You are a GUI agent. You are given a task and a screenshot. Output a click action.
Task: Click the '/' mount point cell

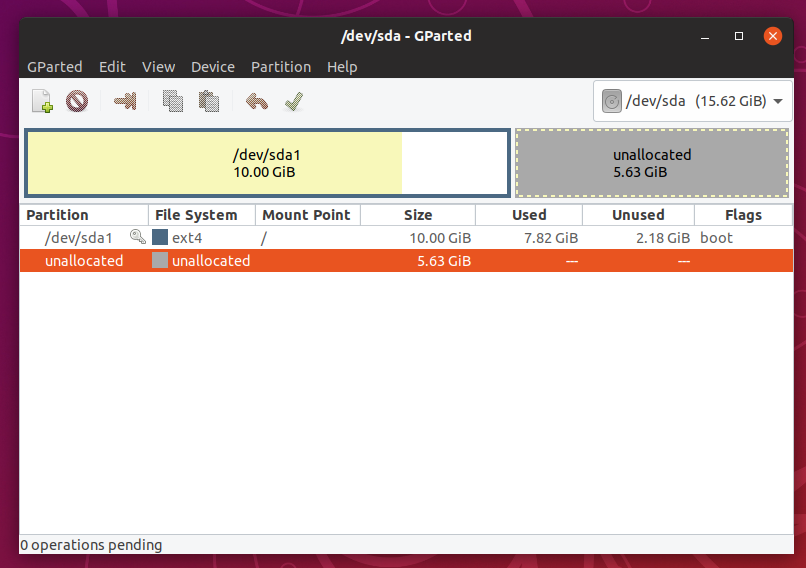264,238
